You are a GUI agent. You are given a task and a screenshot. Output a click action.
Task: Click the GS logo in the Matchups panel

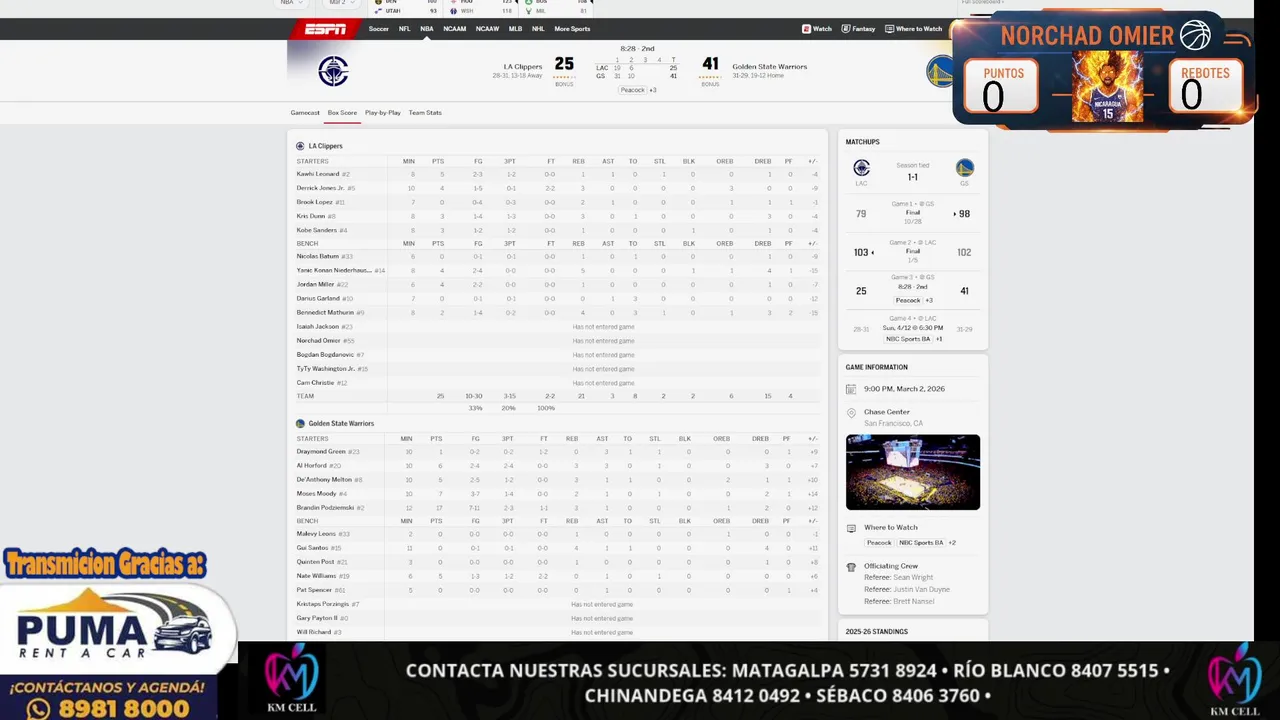pos(965,168)
